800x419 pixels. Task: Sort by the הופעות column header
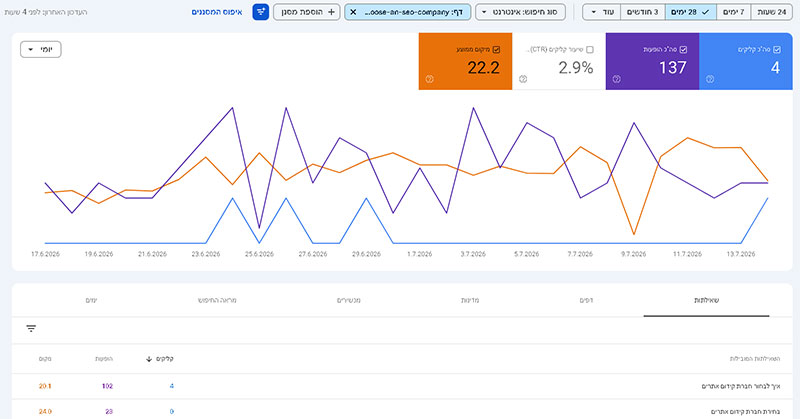pyautogui.click(x=104, y=359)
